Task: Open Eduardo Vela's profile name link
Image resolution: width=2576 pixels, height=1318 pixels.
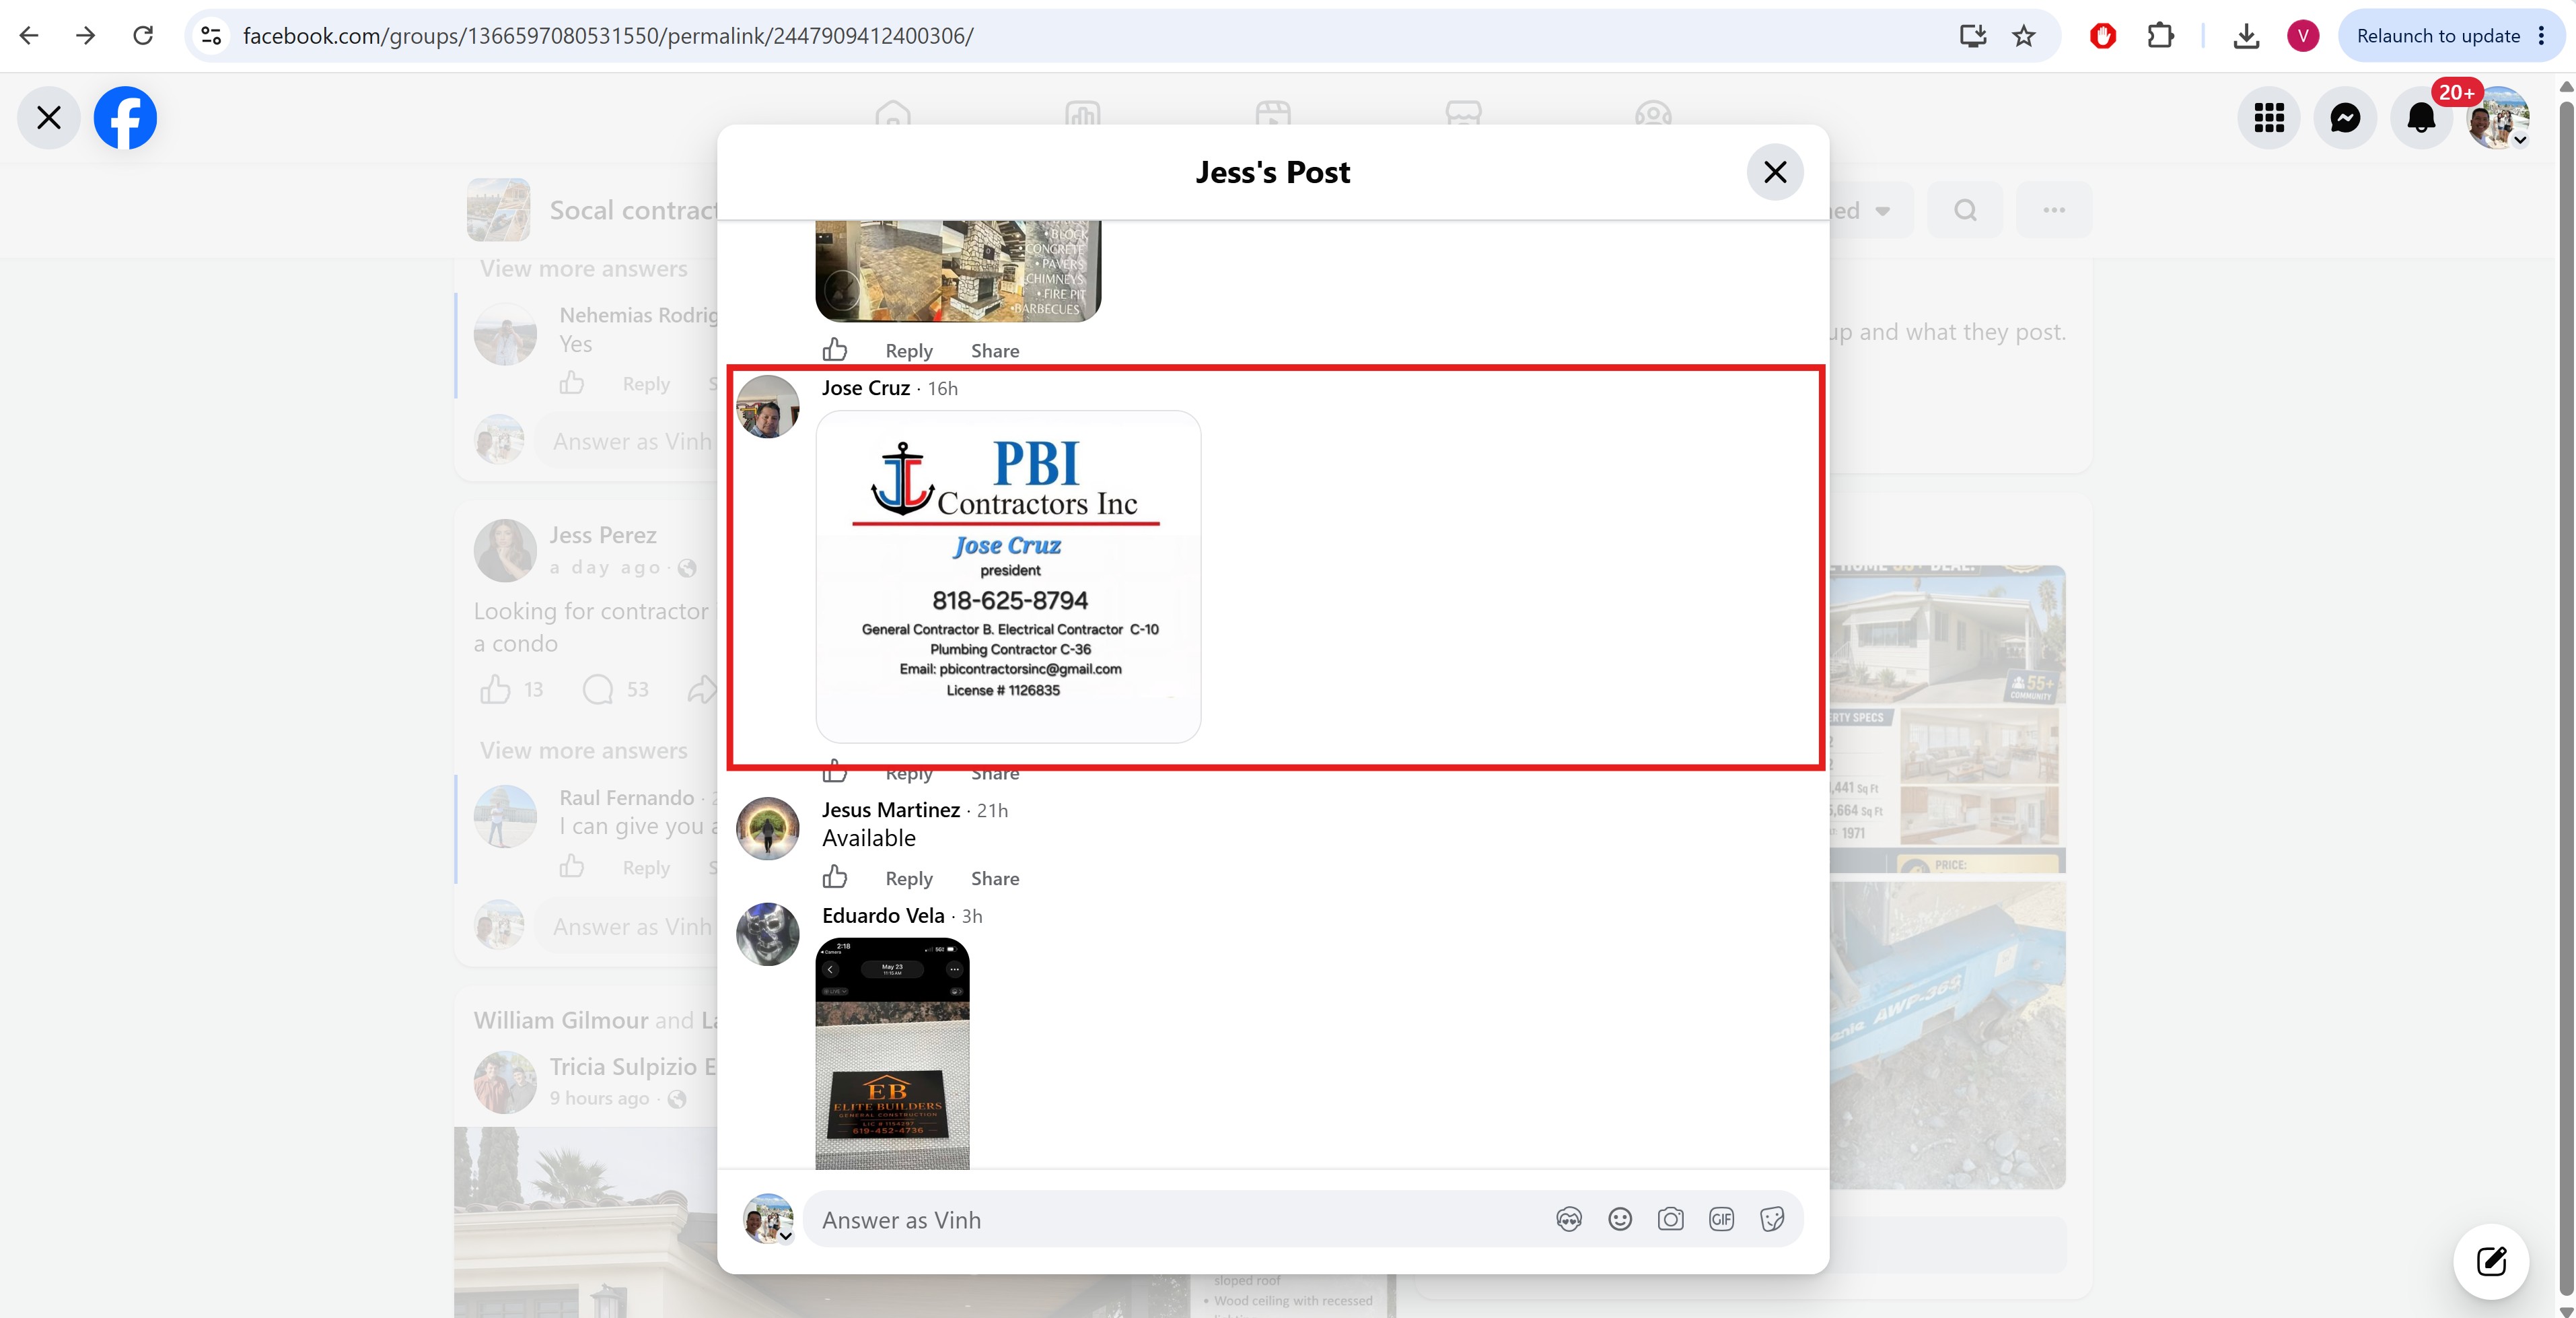Action: click(x=883, y=916)
